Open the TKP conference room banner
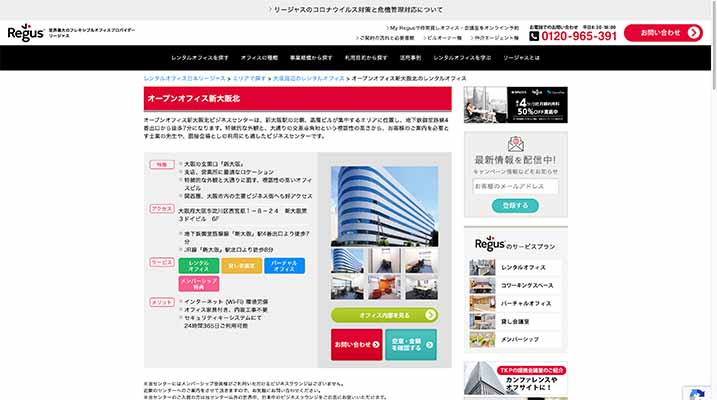This screenshot has width=717, height=400. tap(516, 378)
